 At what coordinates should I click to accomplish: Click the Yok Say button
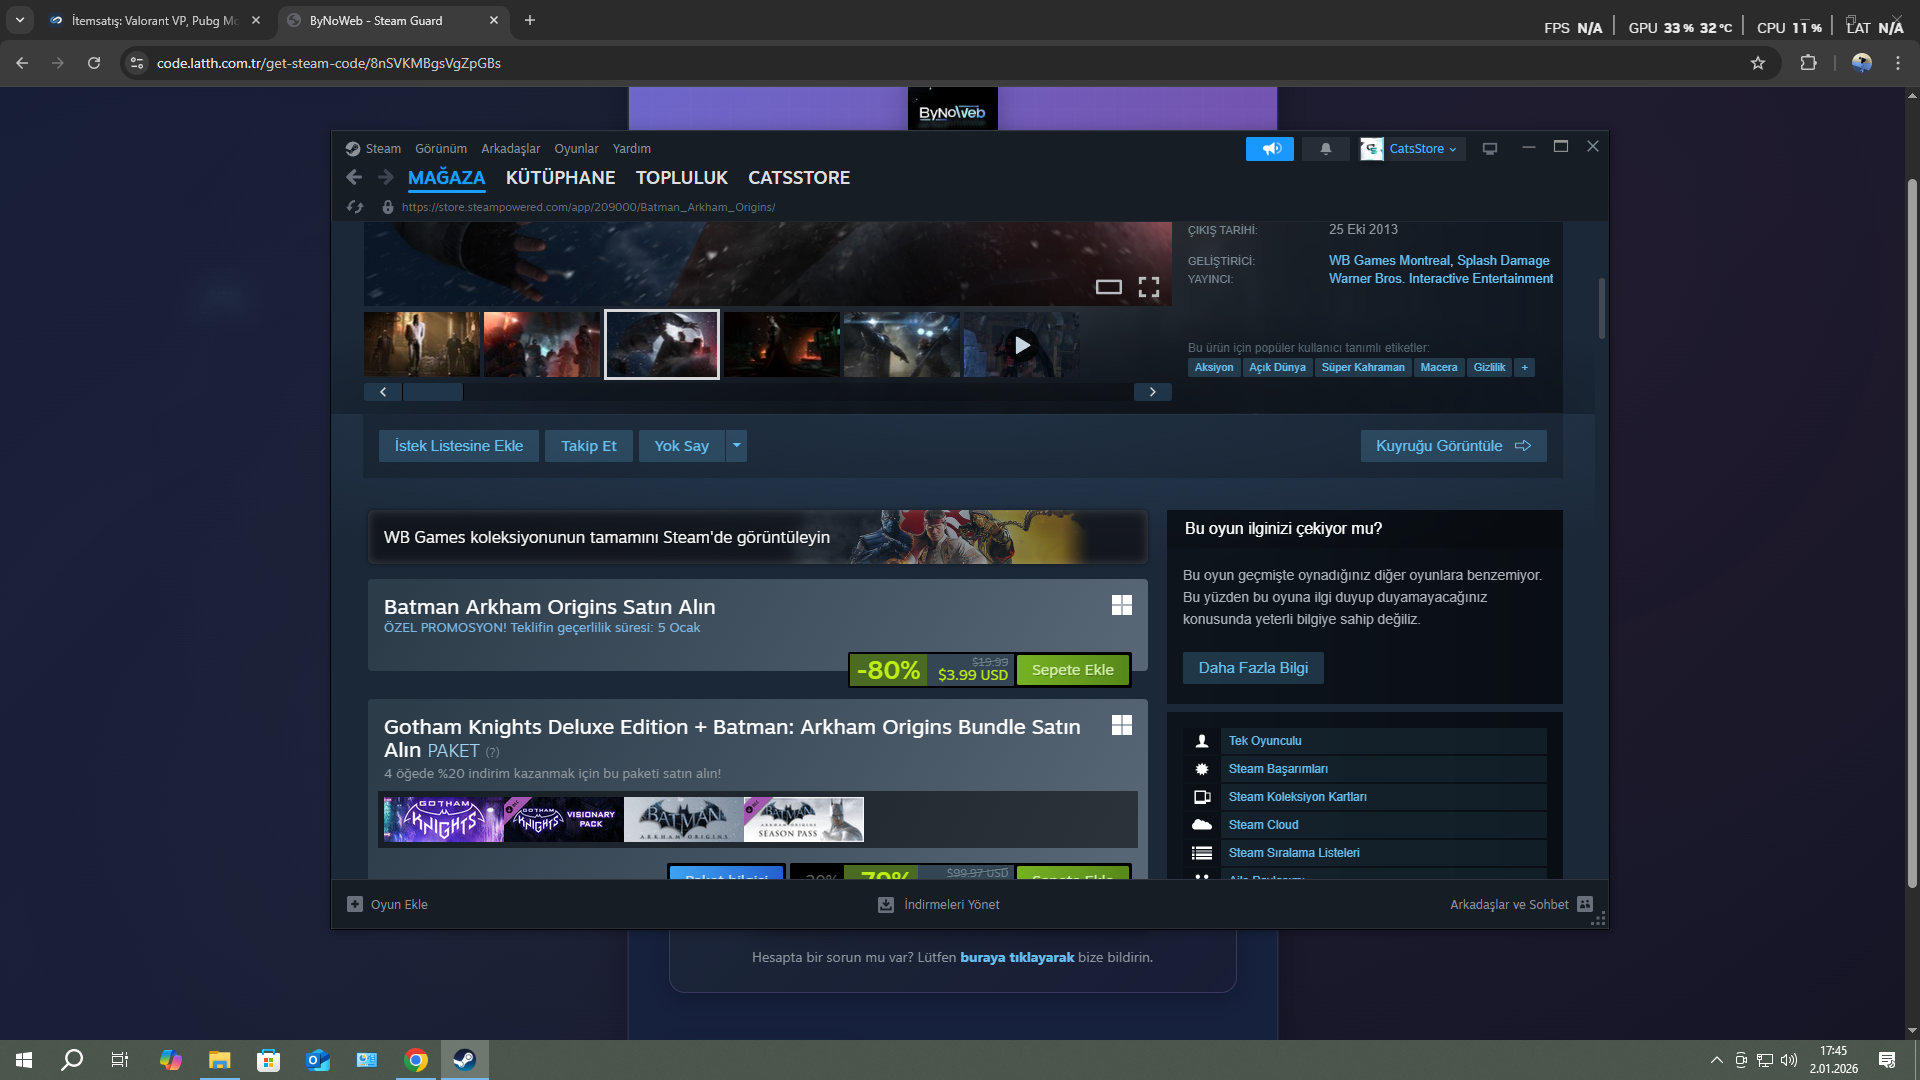pyautogui.click(x=682, y=446)
